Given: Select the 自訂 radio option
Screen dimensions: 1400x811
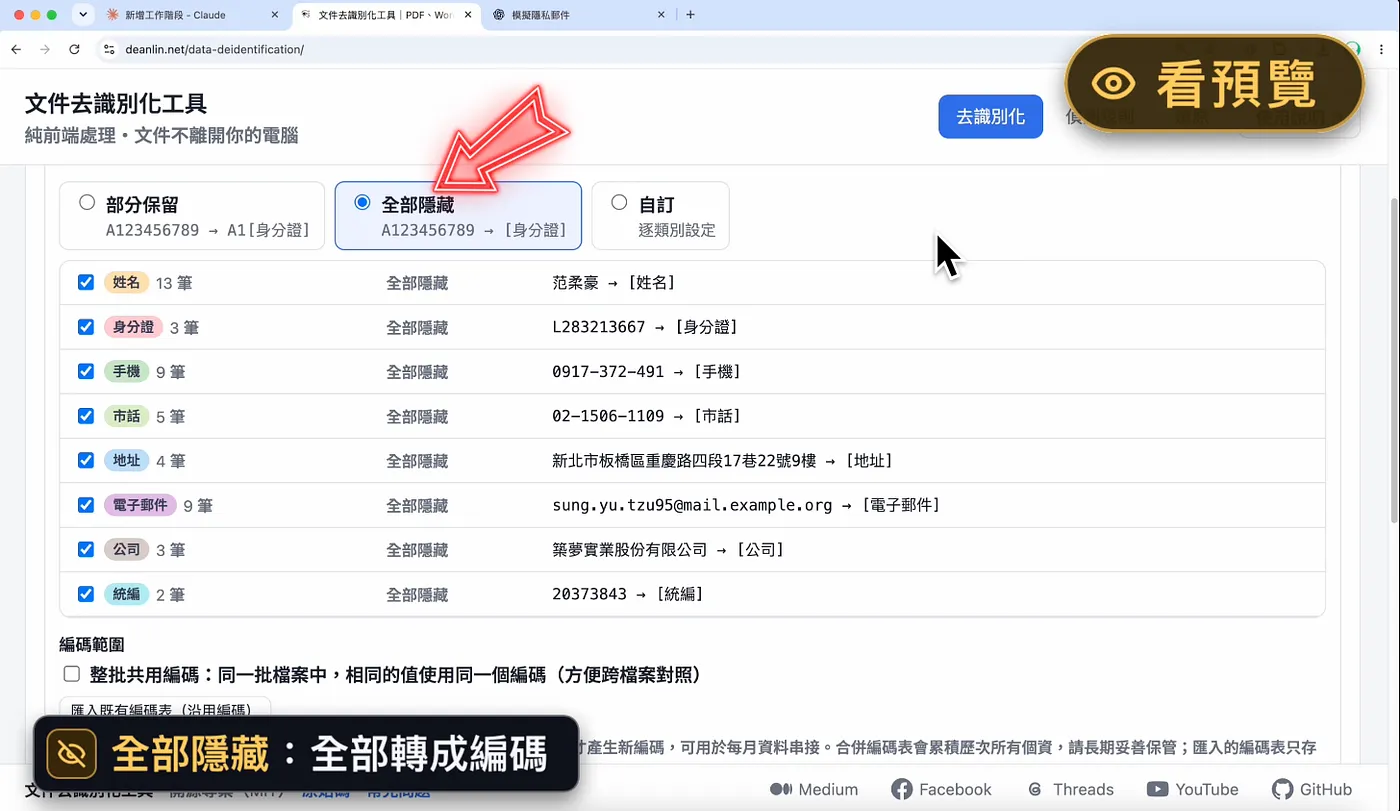Looking at the screenshot, I should click(x=619, y=203).
